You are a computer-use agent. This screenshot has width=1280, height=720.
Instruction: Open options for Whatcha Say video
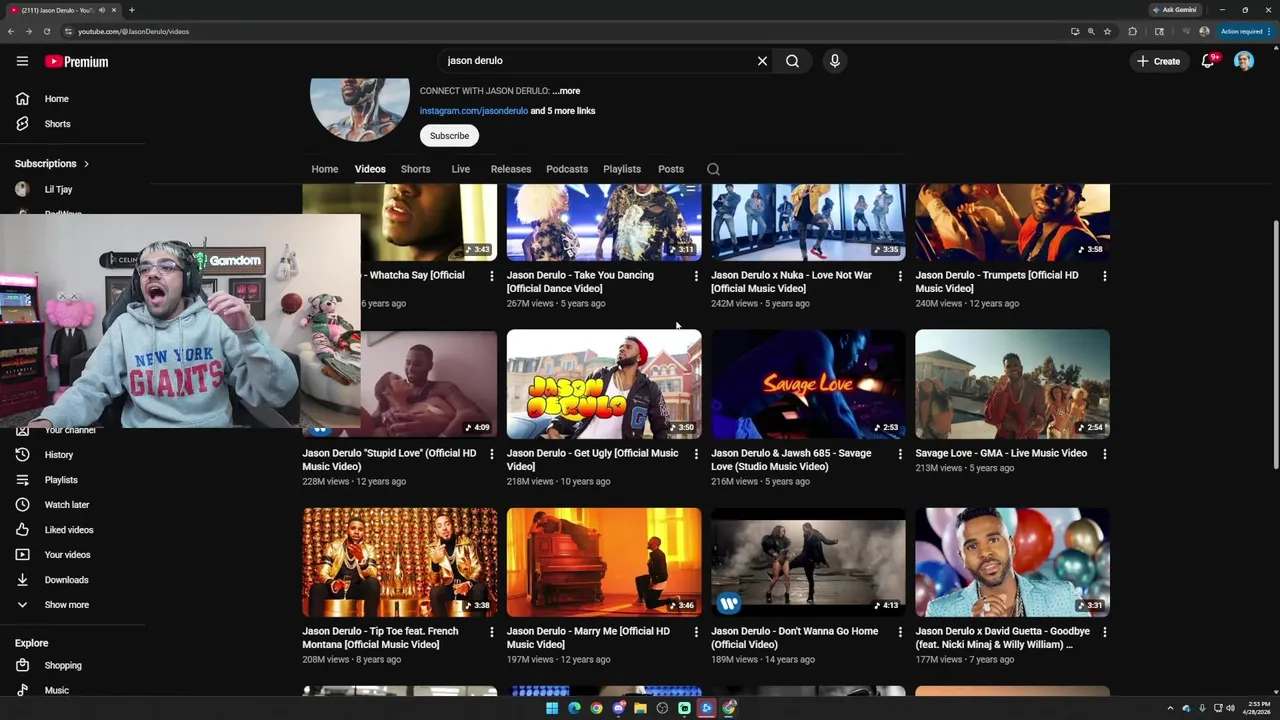(x=491, y=276)
